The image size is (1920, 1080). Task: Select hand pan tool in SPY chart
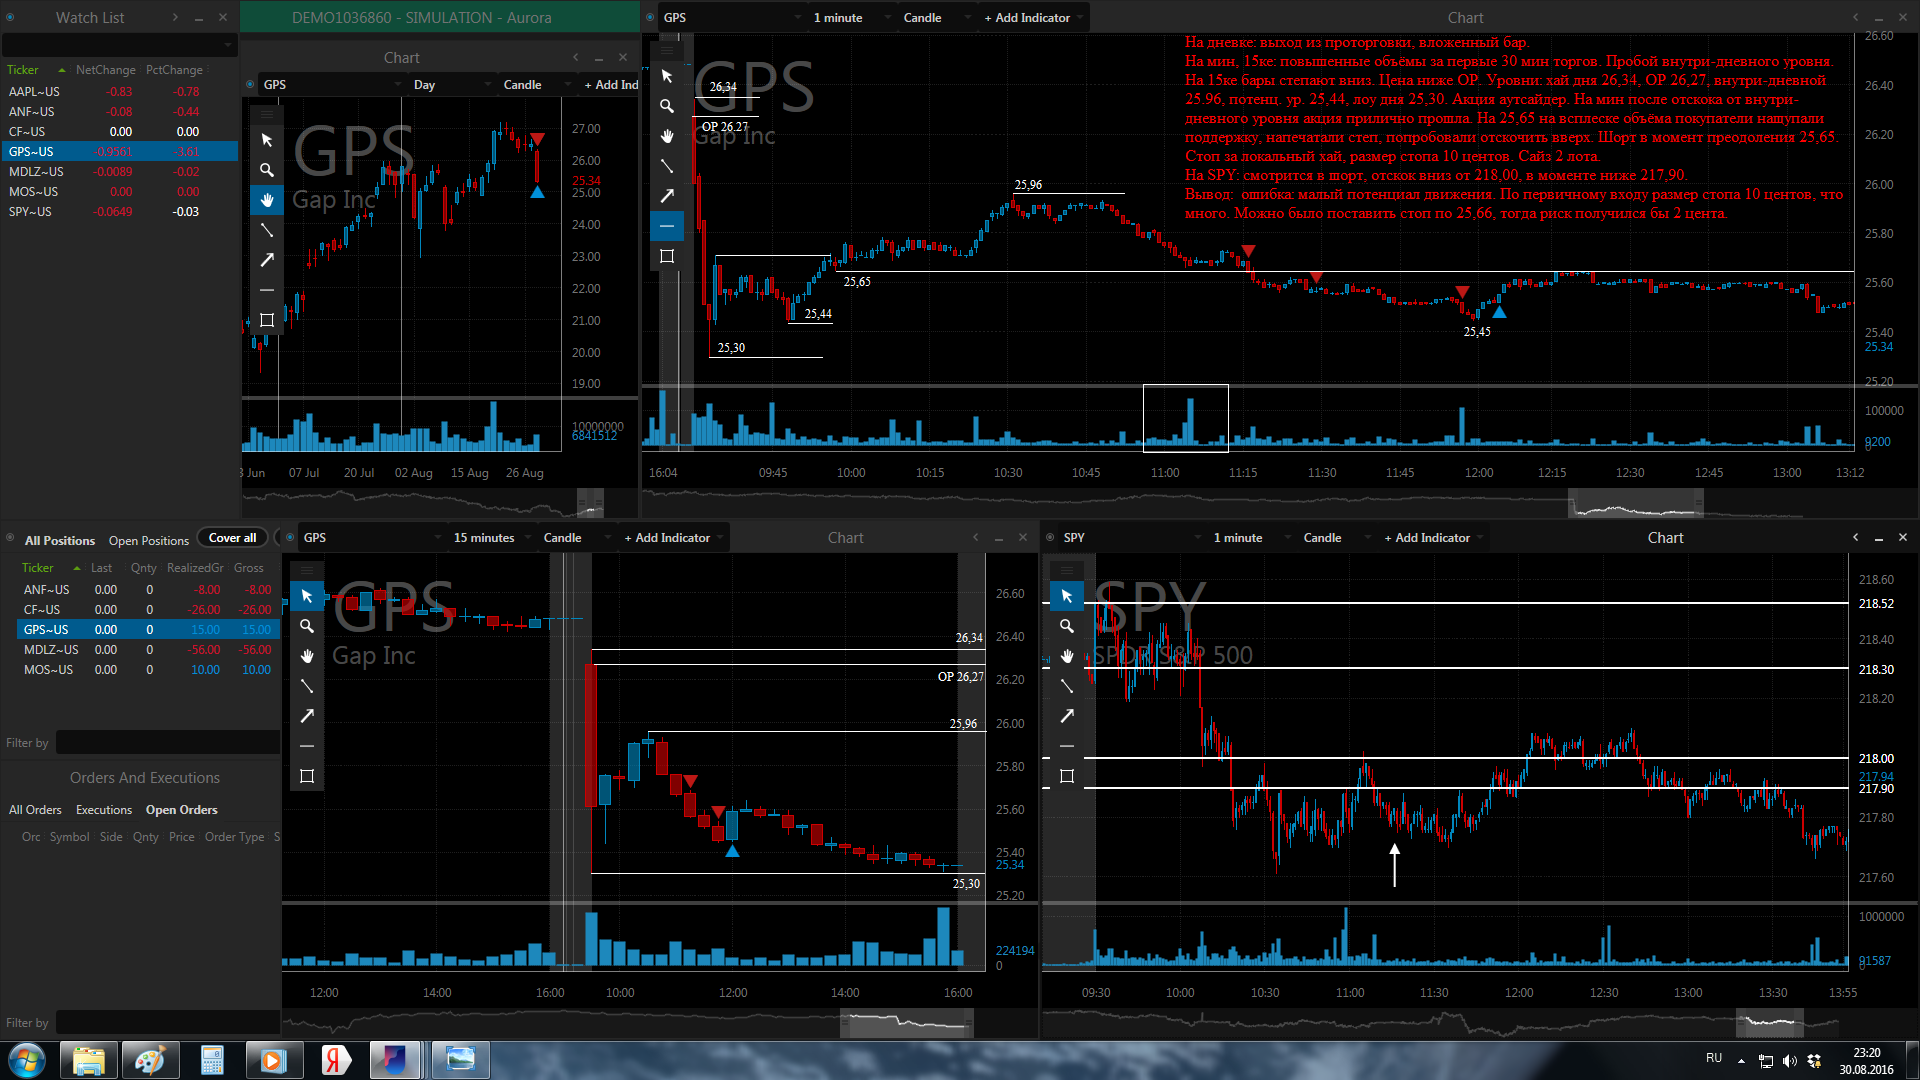coord(1067,656)
